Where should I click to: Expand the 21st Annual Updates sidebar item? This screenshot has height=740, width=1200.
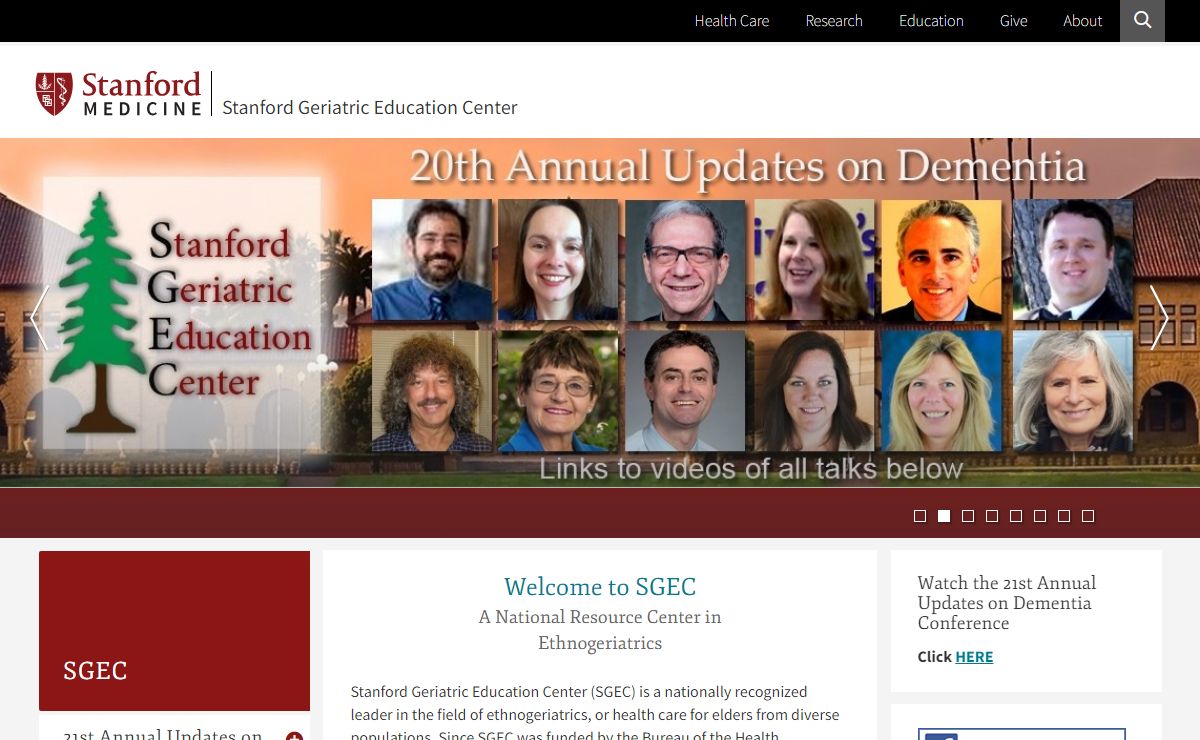coord(294,738)
